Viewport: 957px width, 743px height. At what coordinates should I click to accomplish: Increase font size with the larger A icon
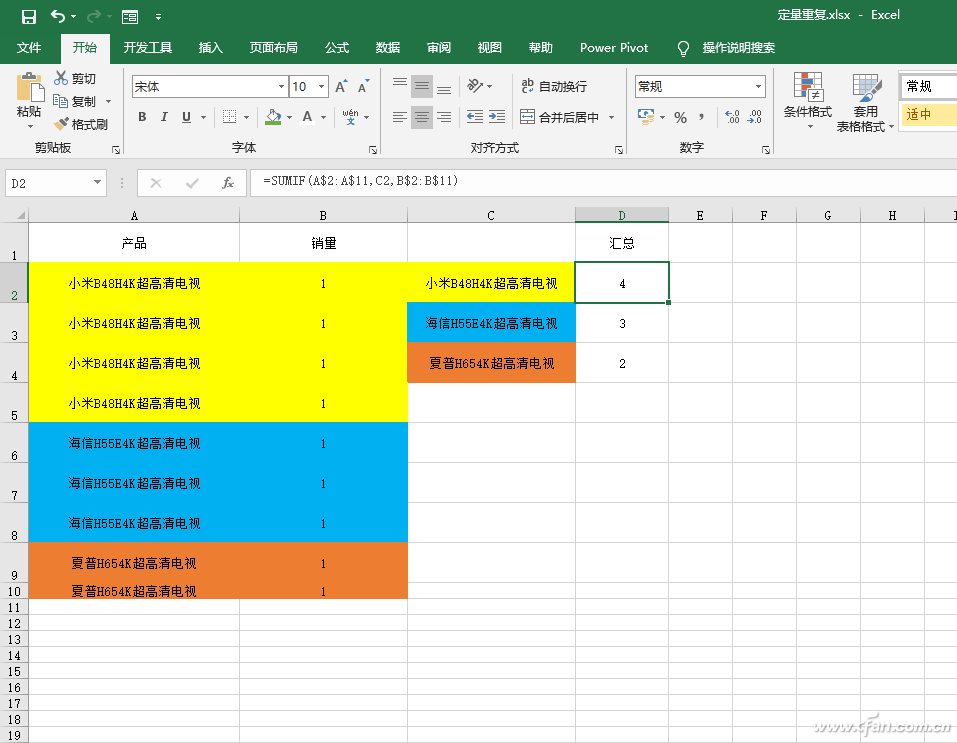341,87
